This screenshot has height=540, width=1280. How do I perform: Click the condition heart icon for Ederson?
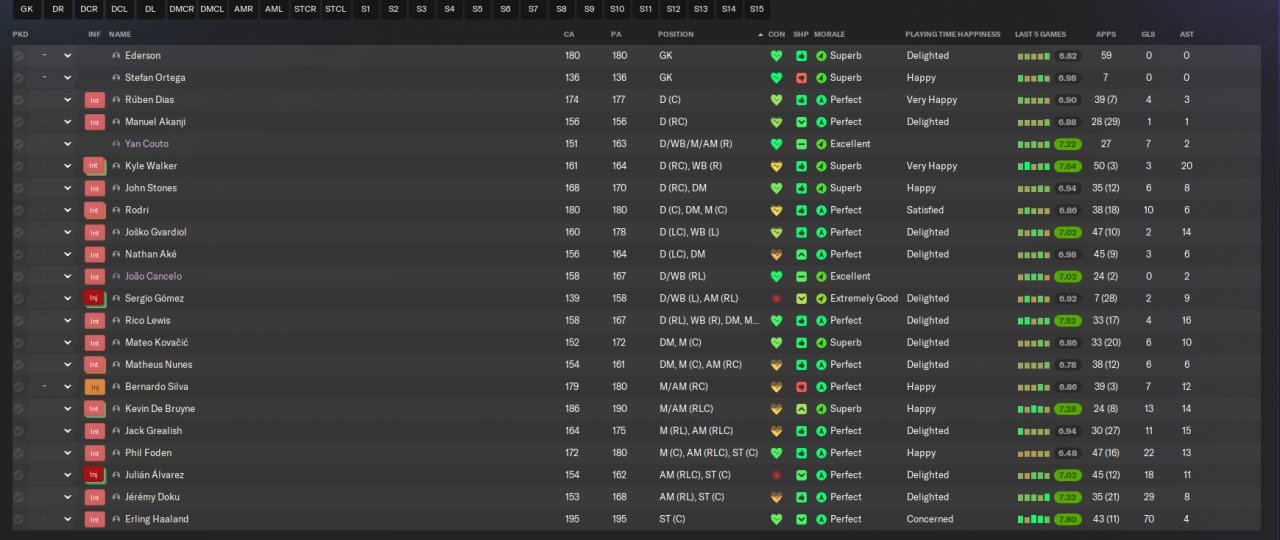tap(776, 56)
